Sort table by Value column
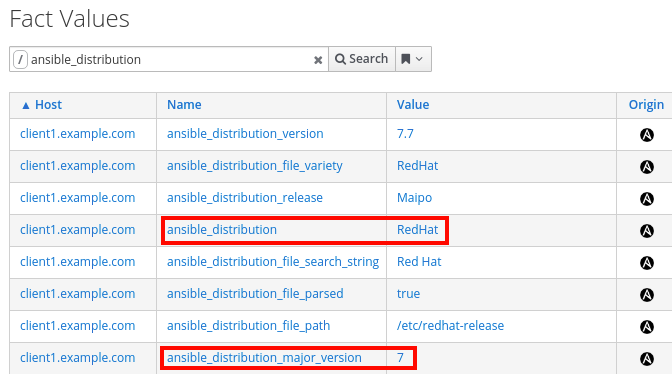This screenshot has height=374, width=672. click(413, 105)
